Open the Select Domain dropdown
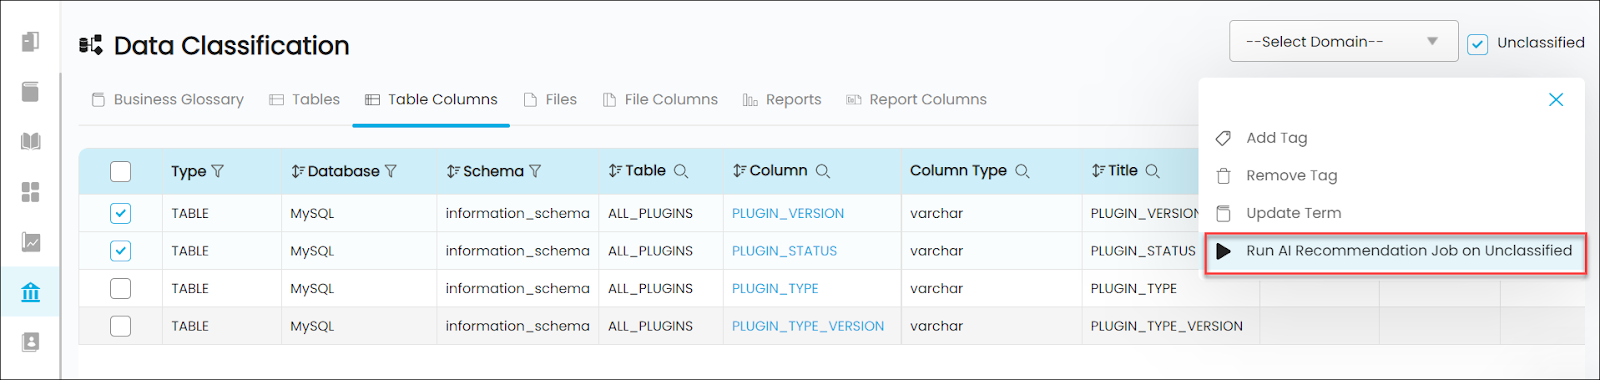Viewport: 1600px width, 380px height. (x=1343, y=41)
